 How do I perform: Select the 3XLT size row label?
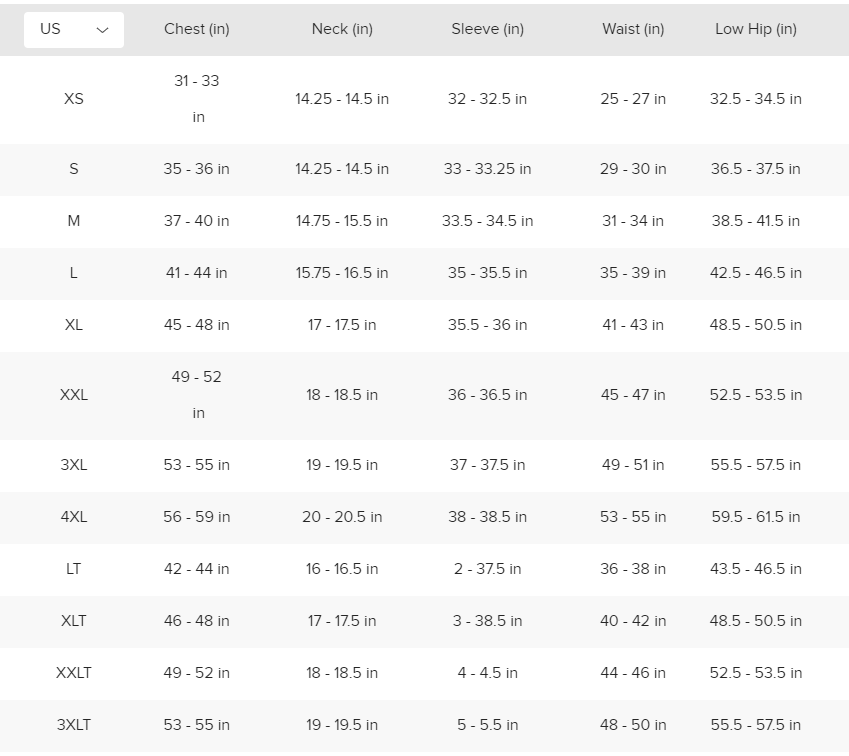coord(74,725)
